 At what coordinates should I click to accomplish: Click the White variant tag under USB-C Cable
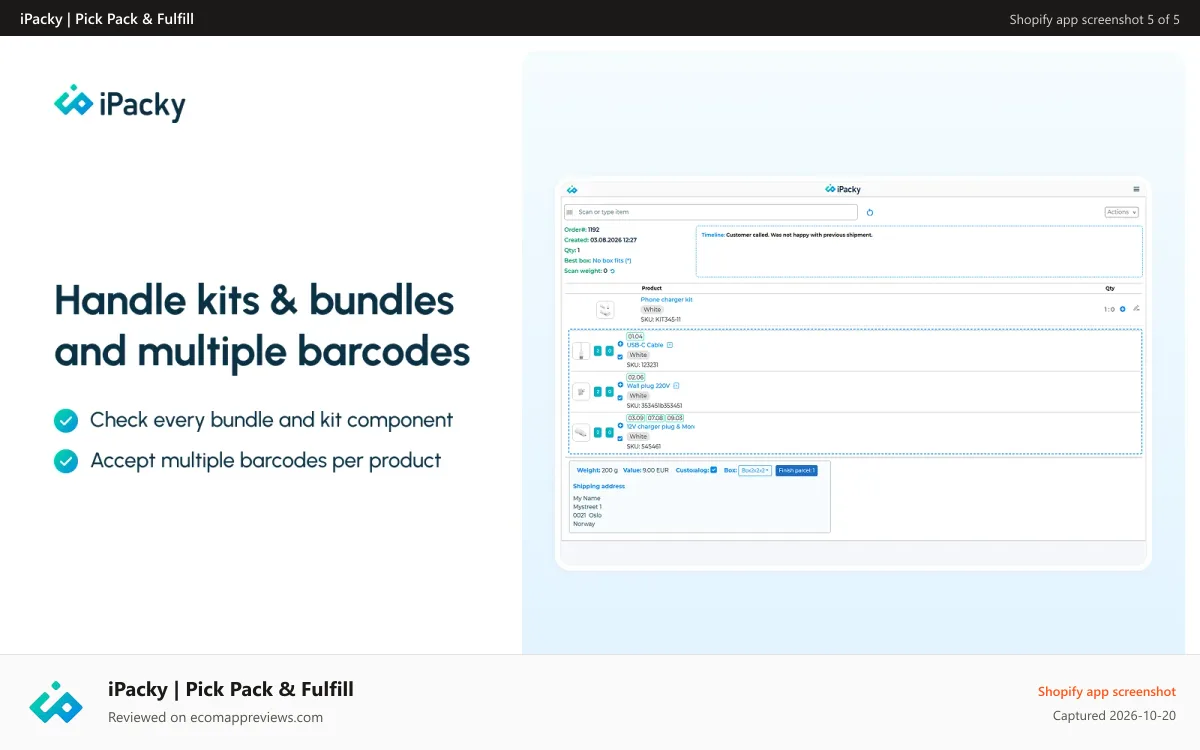coord(638,355)
